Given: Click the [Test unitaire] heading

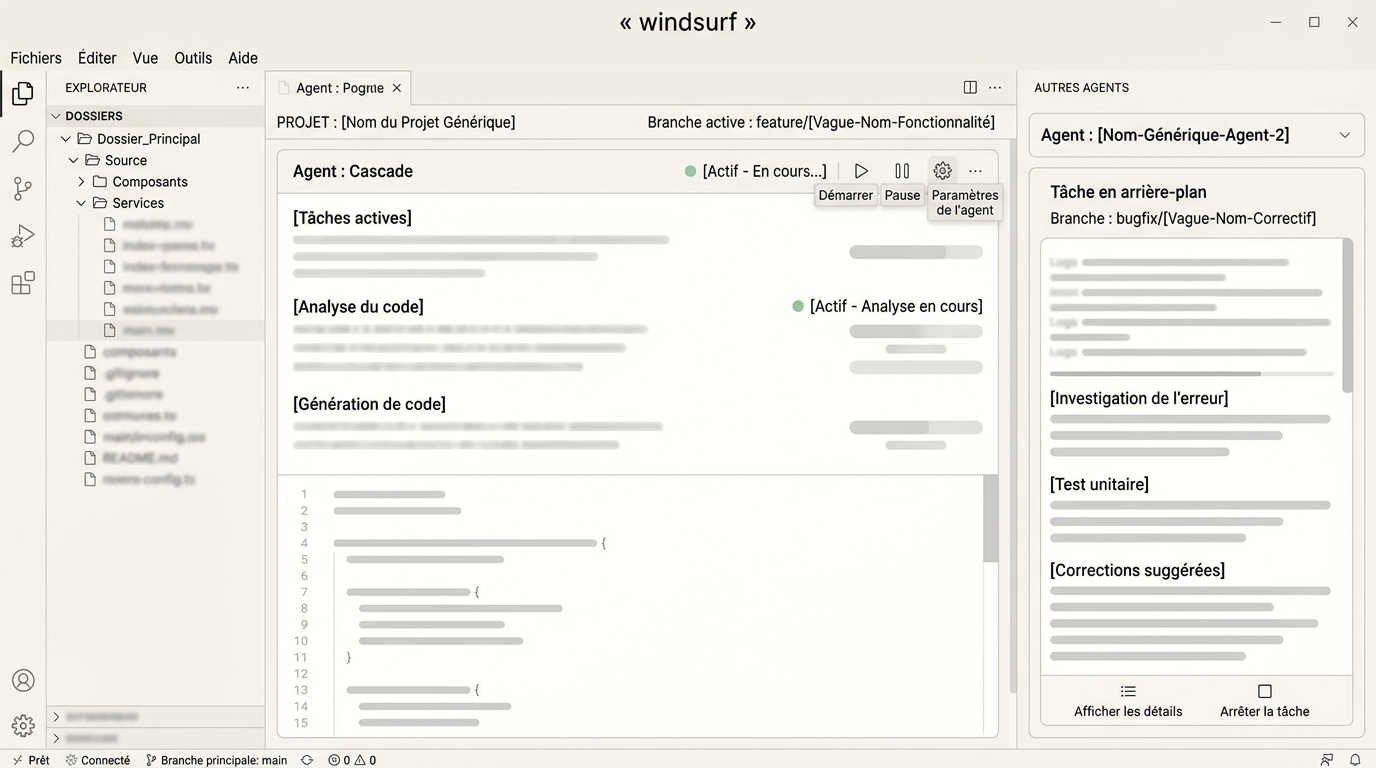Looking at the screenshot, I should point(1099,484).
